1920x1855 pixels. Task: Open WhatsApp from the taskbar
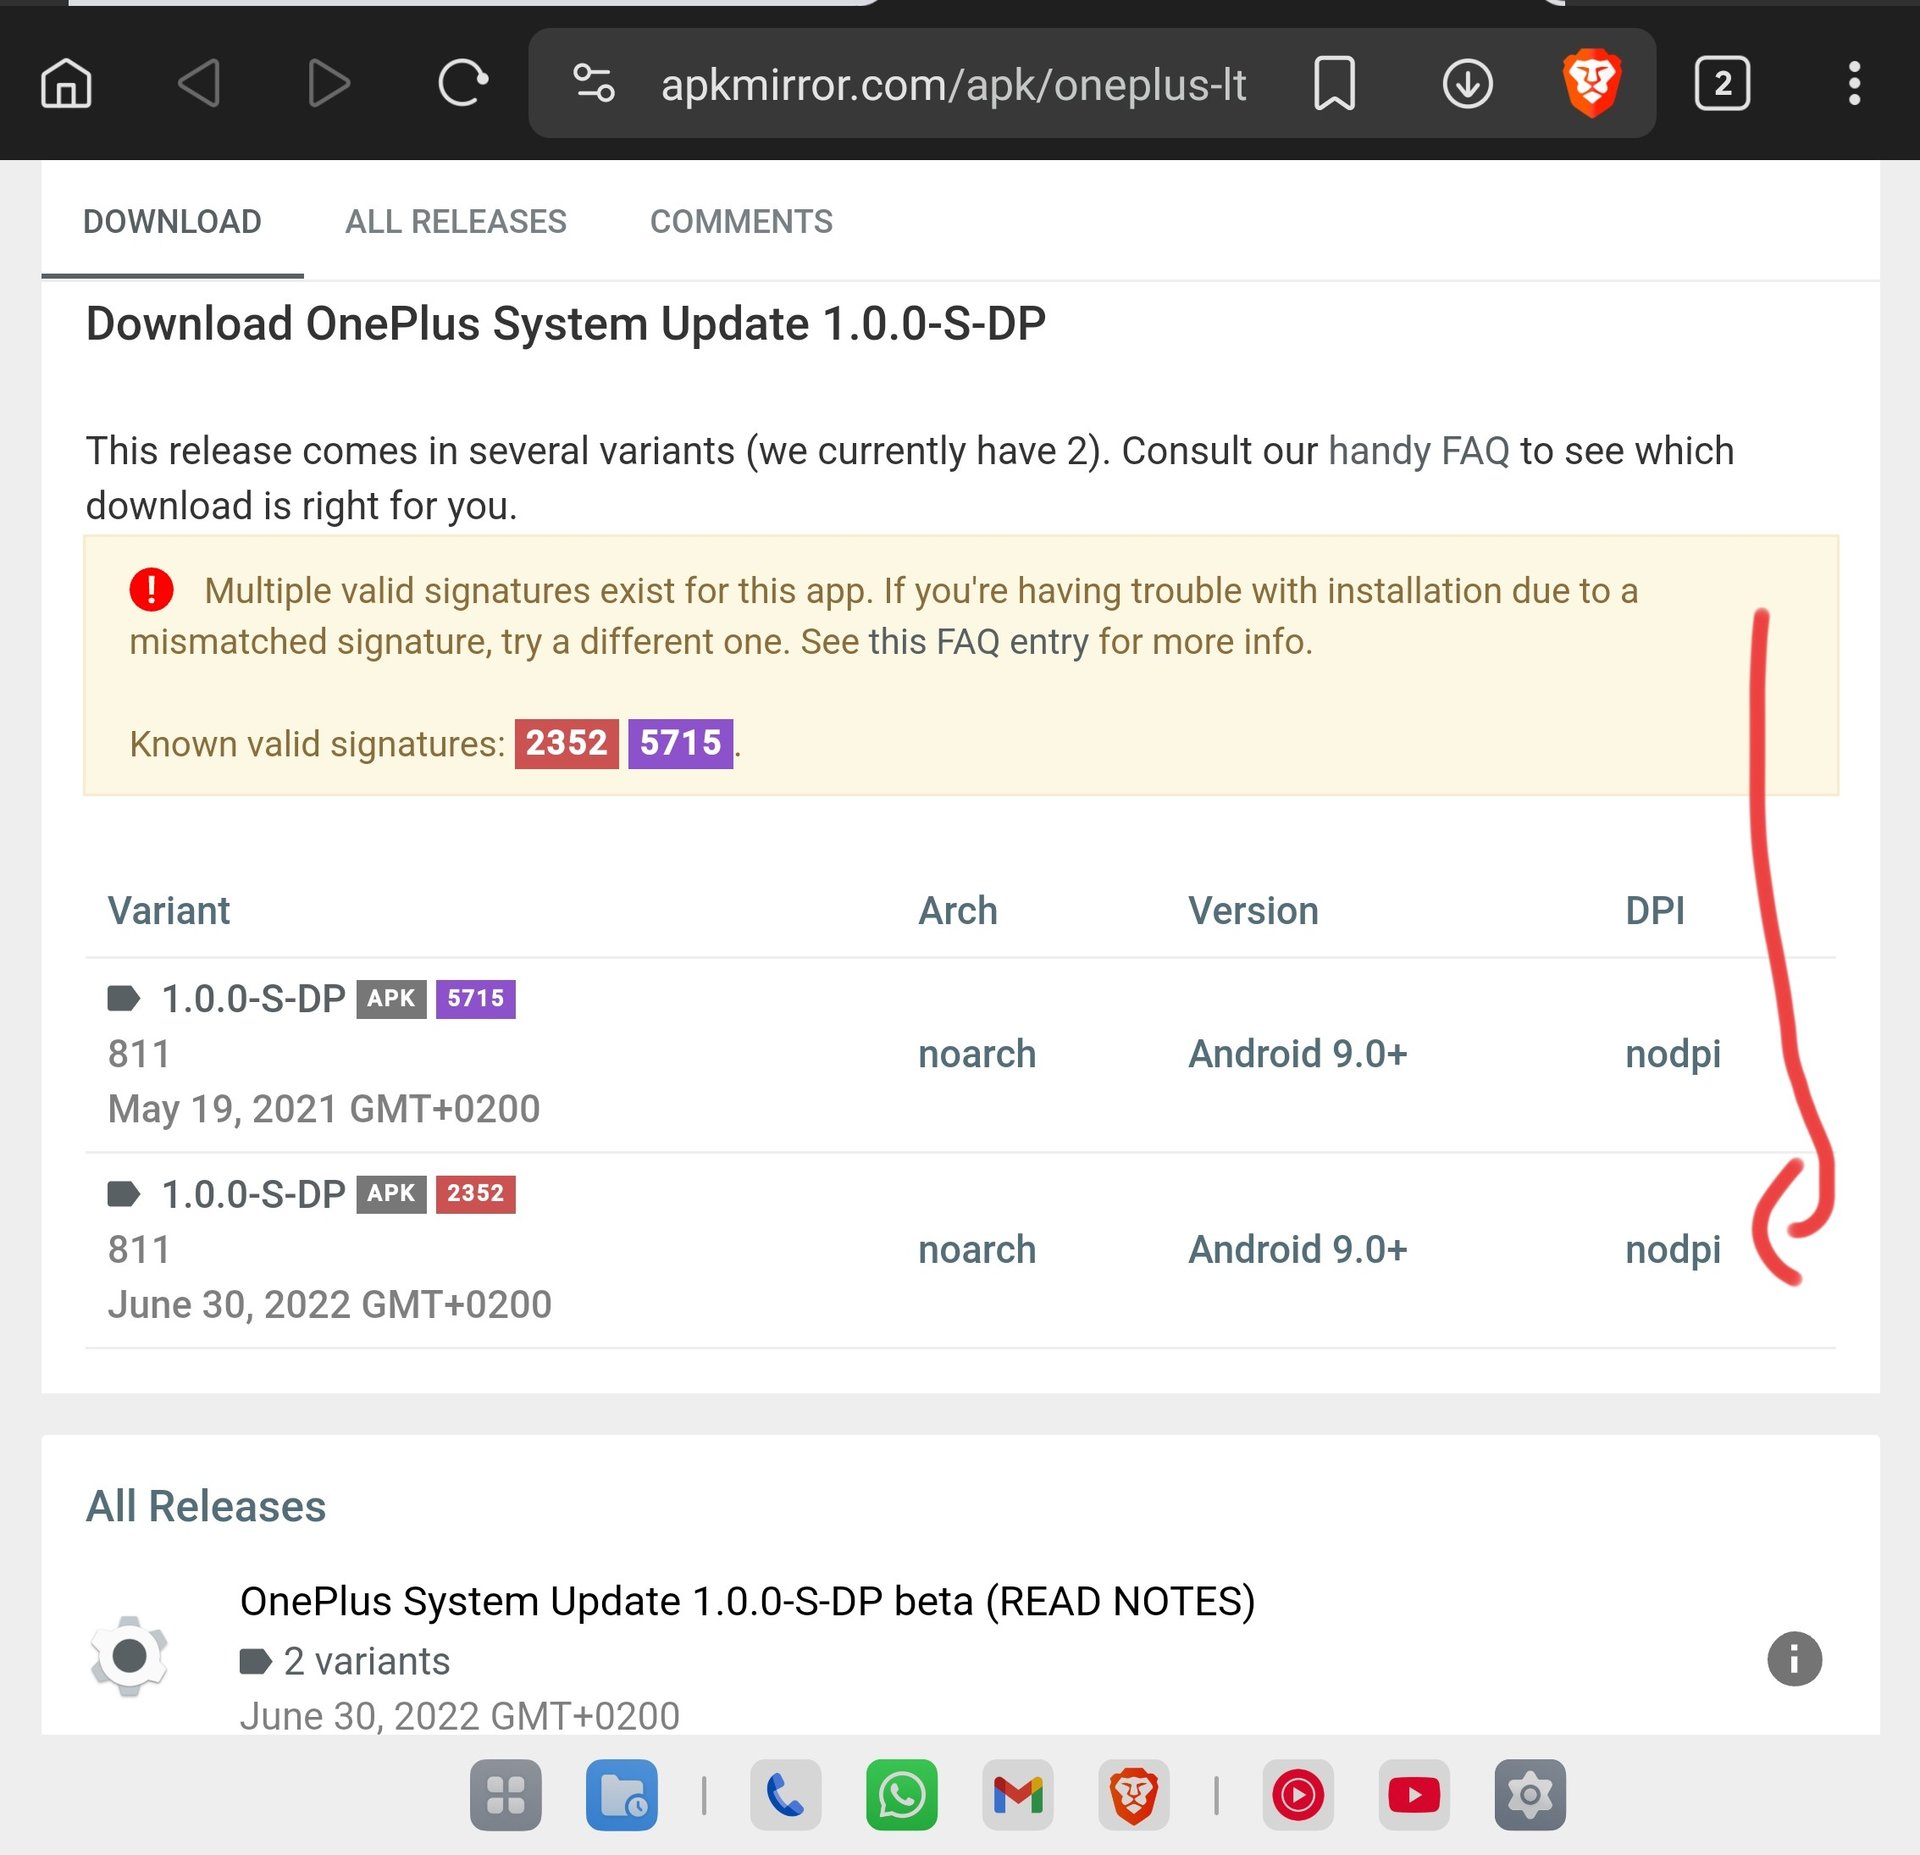[x=901, y=1795]
